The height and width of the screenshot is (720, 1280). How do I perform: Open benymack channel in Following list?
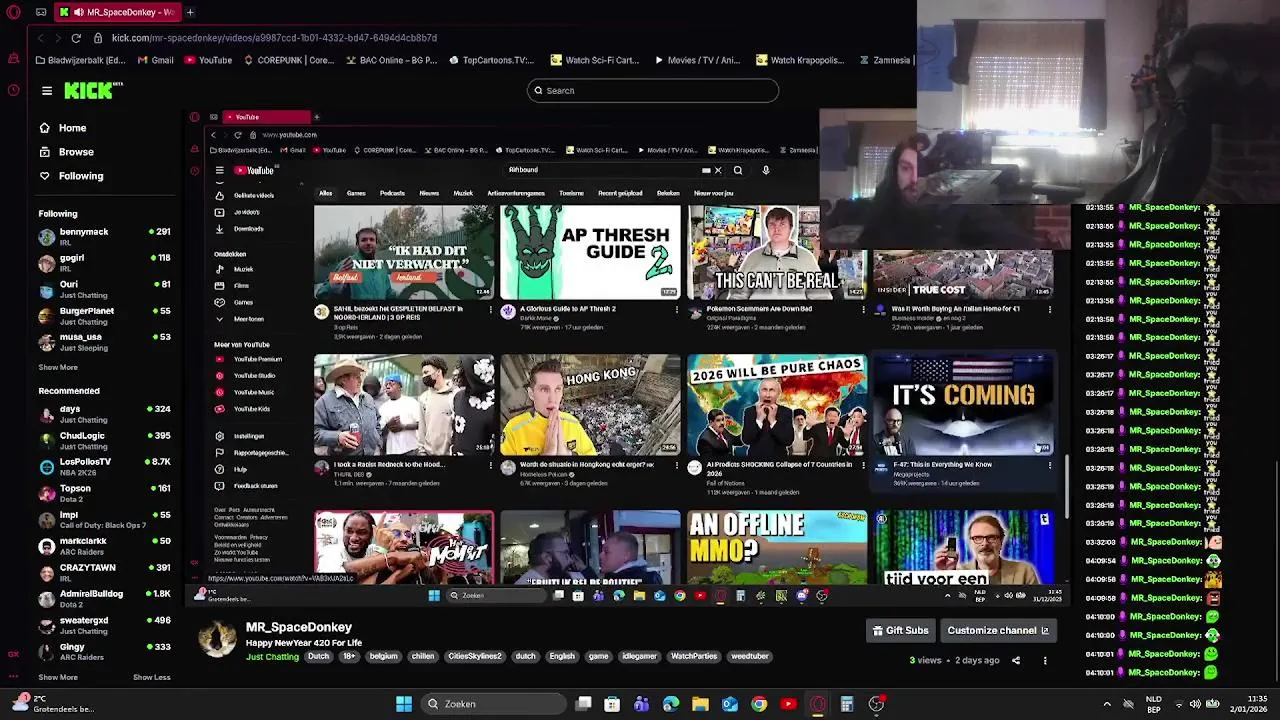point(104,236)
